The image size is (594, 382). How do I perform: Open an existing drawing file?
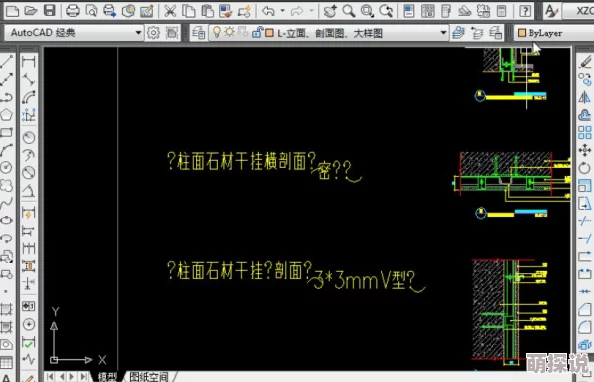click(31, 11)
